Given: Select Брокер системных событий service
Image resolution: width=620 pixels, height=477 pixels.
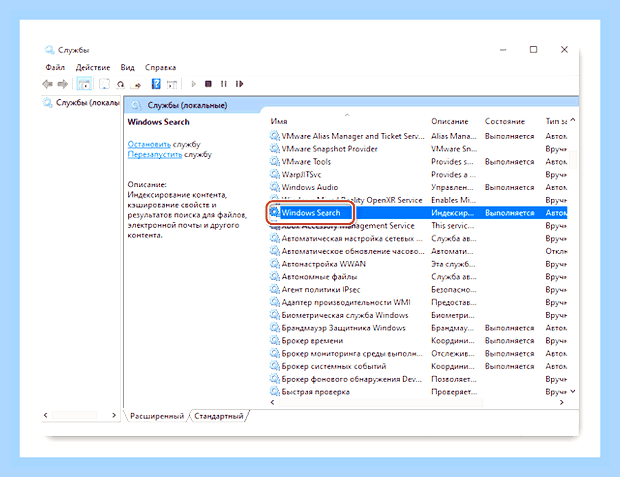Looking at the screenshot, I should point(334,366).
